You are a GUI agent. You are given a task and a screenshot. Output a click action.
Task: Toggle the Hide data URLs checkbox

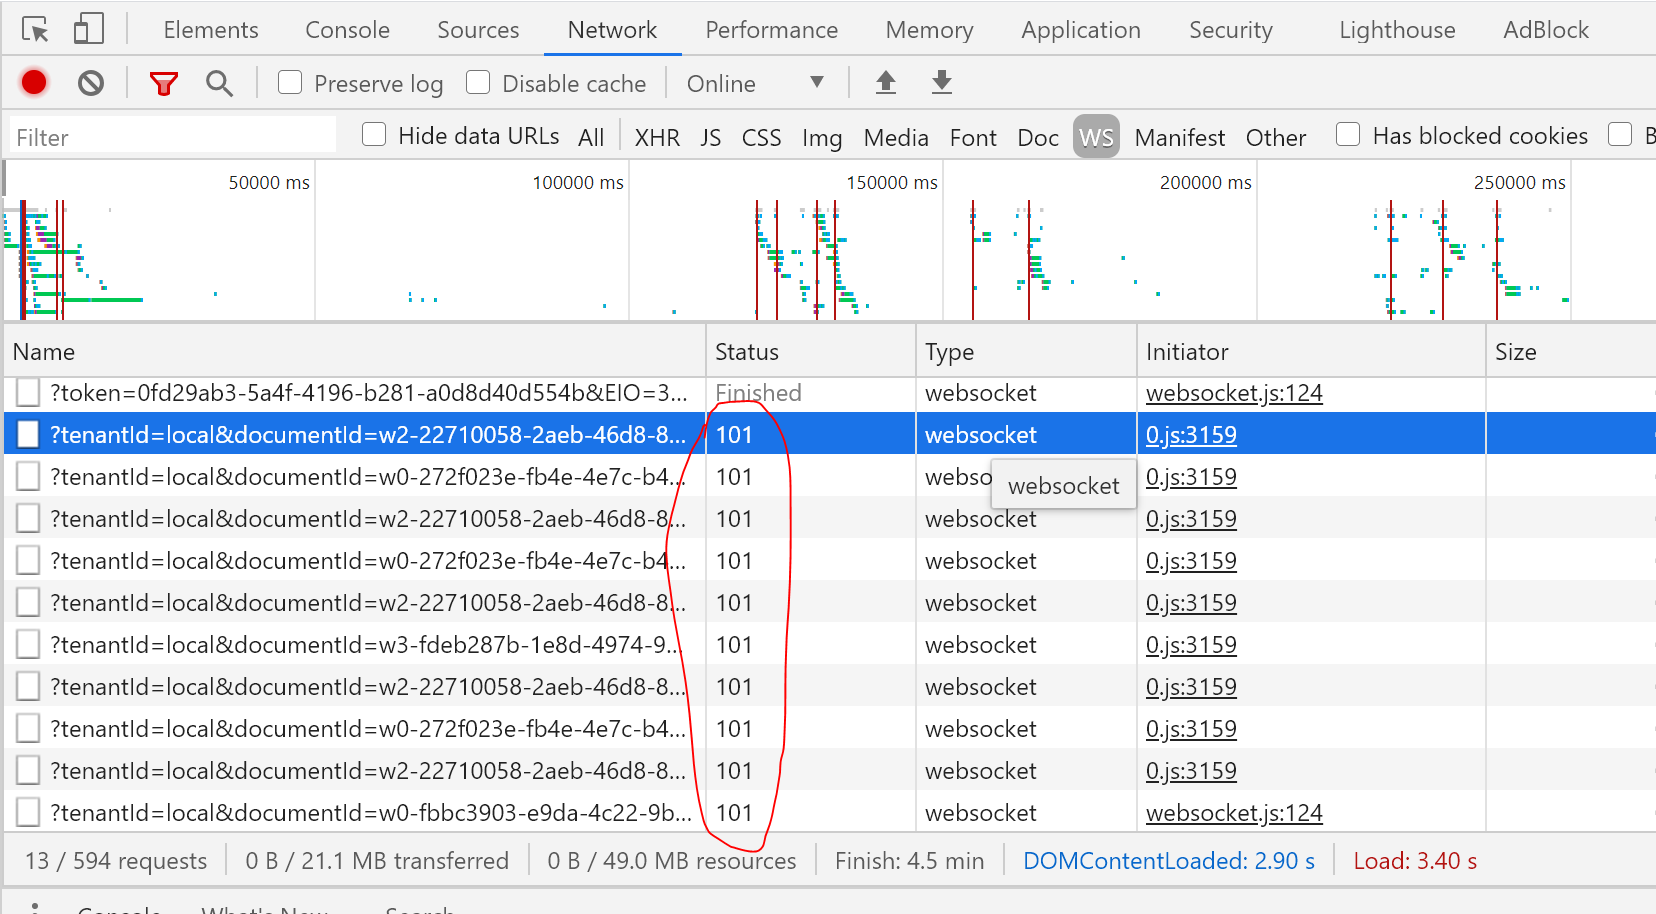pyautogui.click(x=373, y=134)
